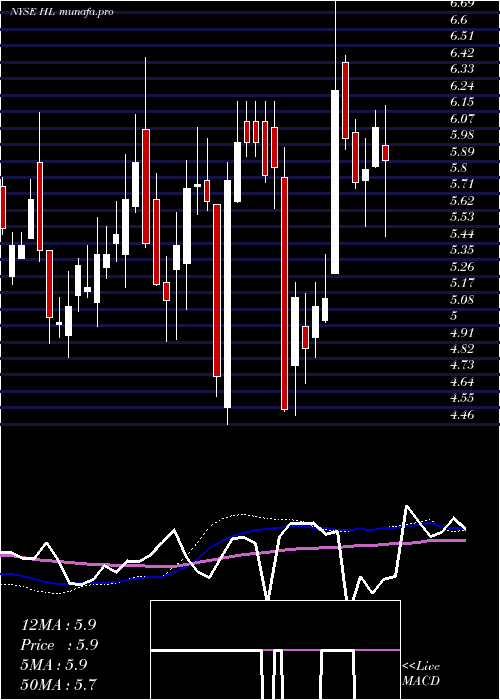
Task: Click the NYSE HL munafa.pro chart title
Action: [62, 12]
